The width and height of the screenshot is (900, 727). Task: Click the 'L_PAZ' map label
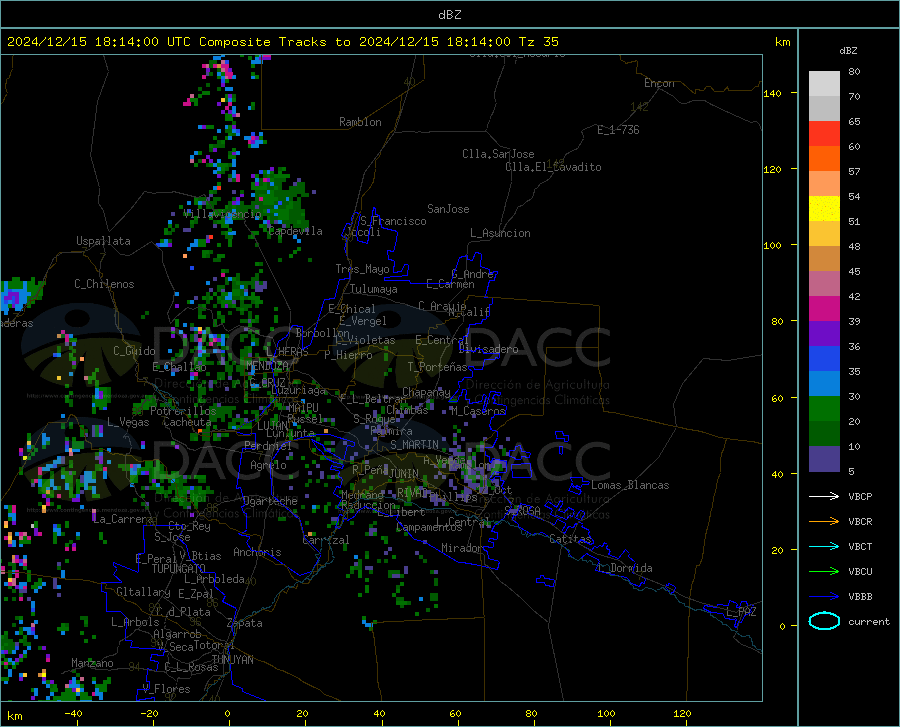click(741, 612)
